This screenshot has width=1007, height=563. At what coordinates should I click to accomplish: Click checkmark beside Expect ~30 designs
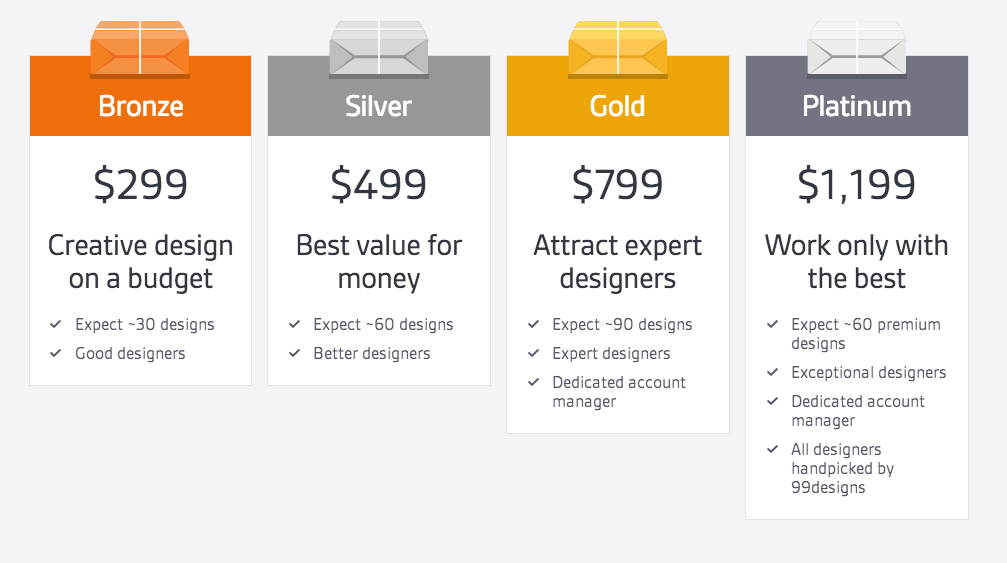click(x=56, y=324)
